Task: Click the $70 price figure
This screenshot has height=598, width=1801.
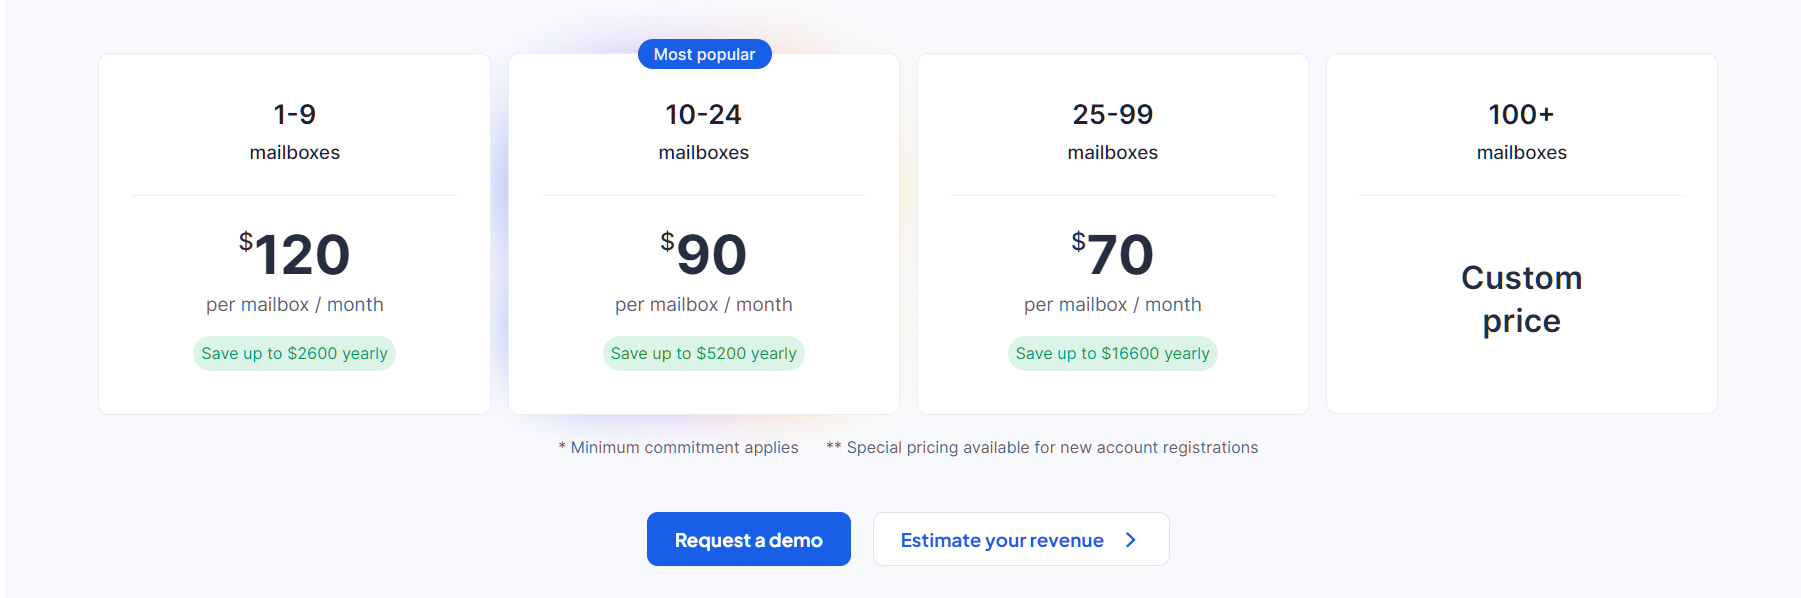Action: point(1113,254)
